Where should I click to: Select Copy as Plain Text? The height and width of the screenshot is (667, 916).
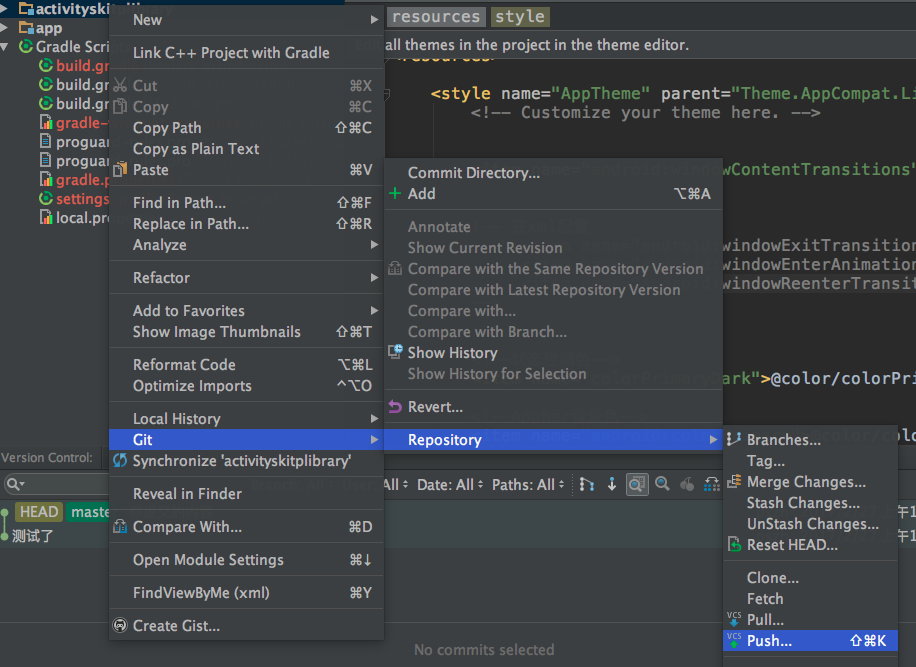tap(247, 149)
